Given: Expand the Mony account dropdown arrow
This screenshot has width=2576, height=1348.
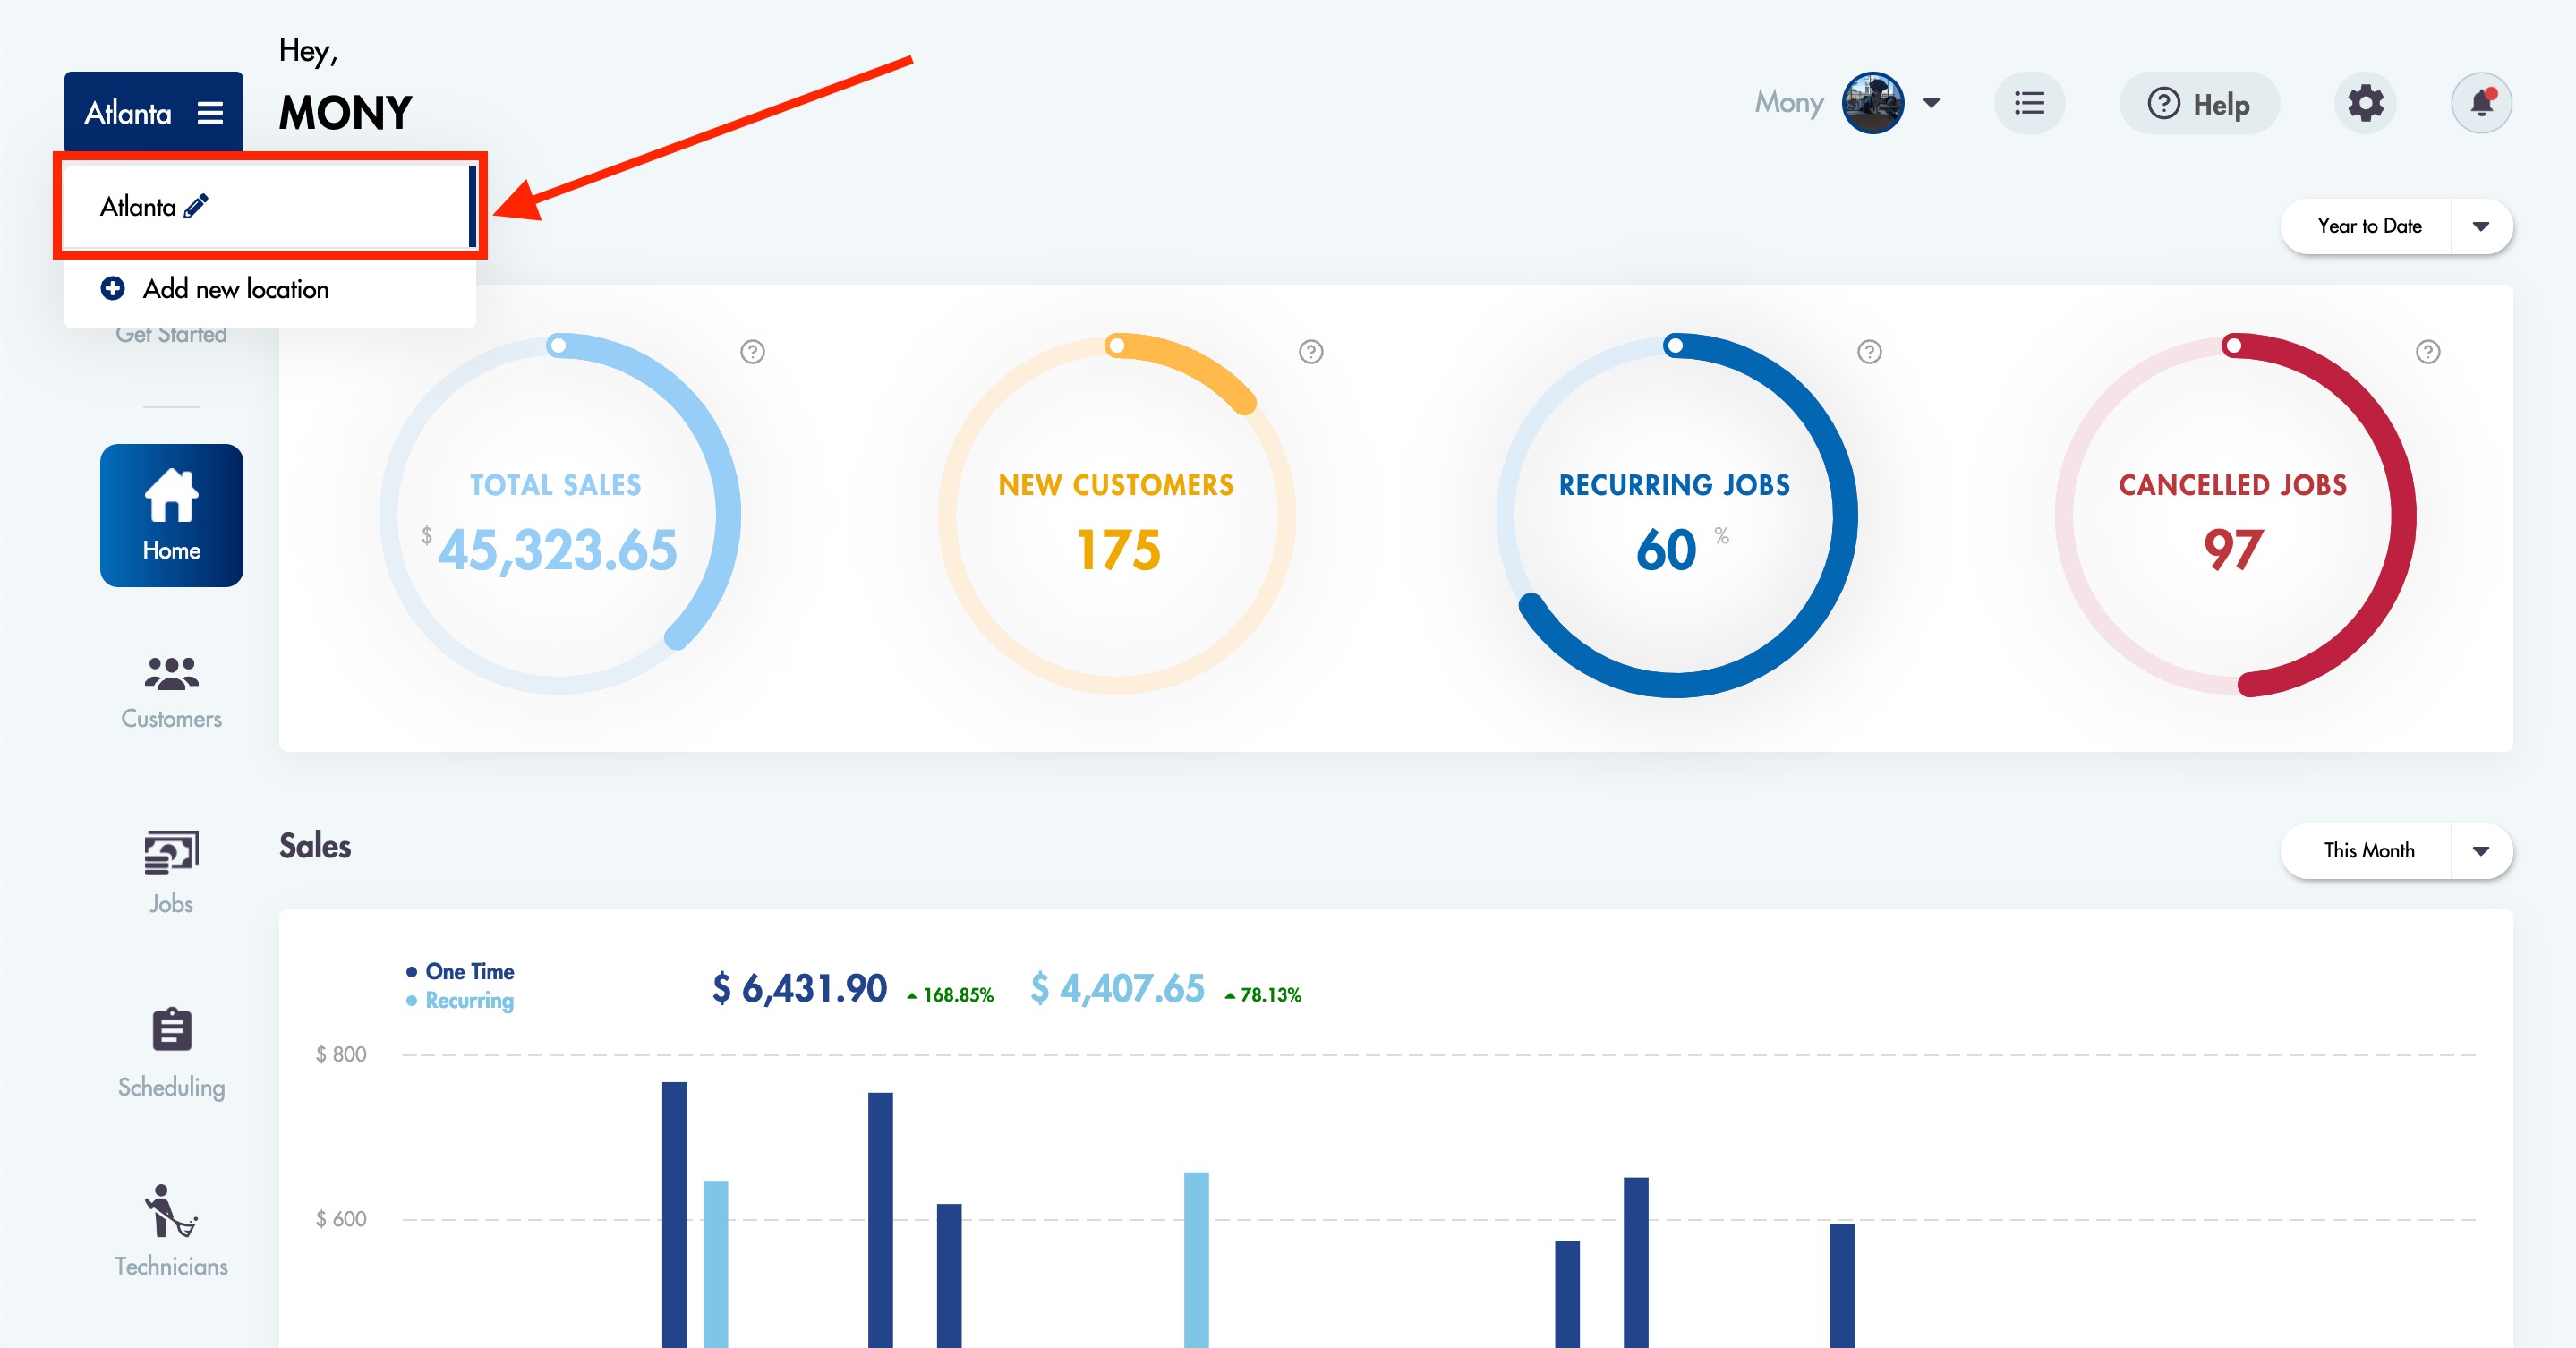Looking at the screenshot, I should pyautogui.click(x=1932, y=103).
